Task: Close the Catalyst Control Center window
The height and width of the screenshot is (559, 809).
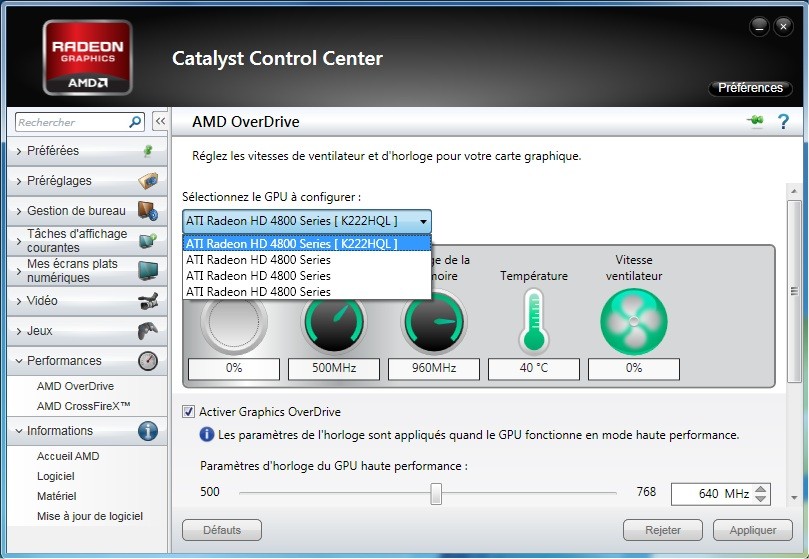Action: (x=783, y=26)
